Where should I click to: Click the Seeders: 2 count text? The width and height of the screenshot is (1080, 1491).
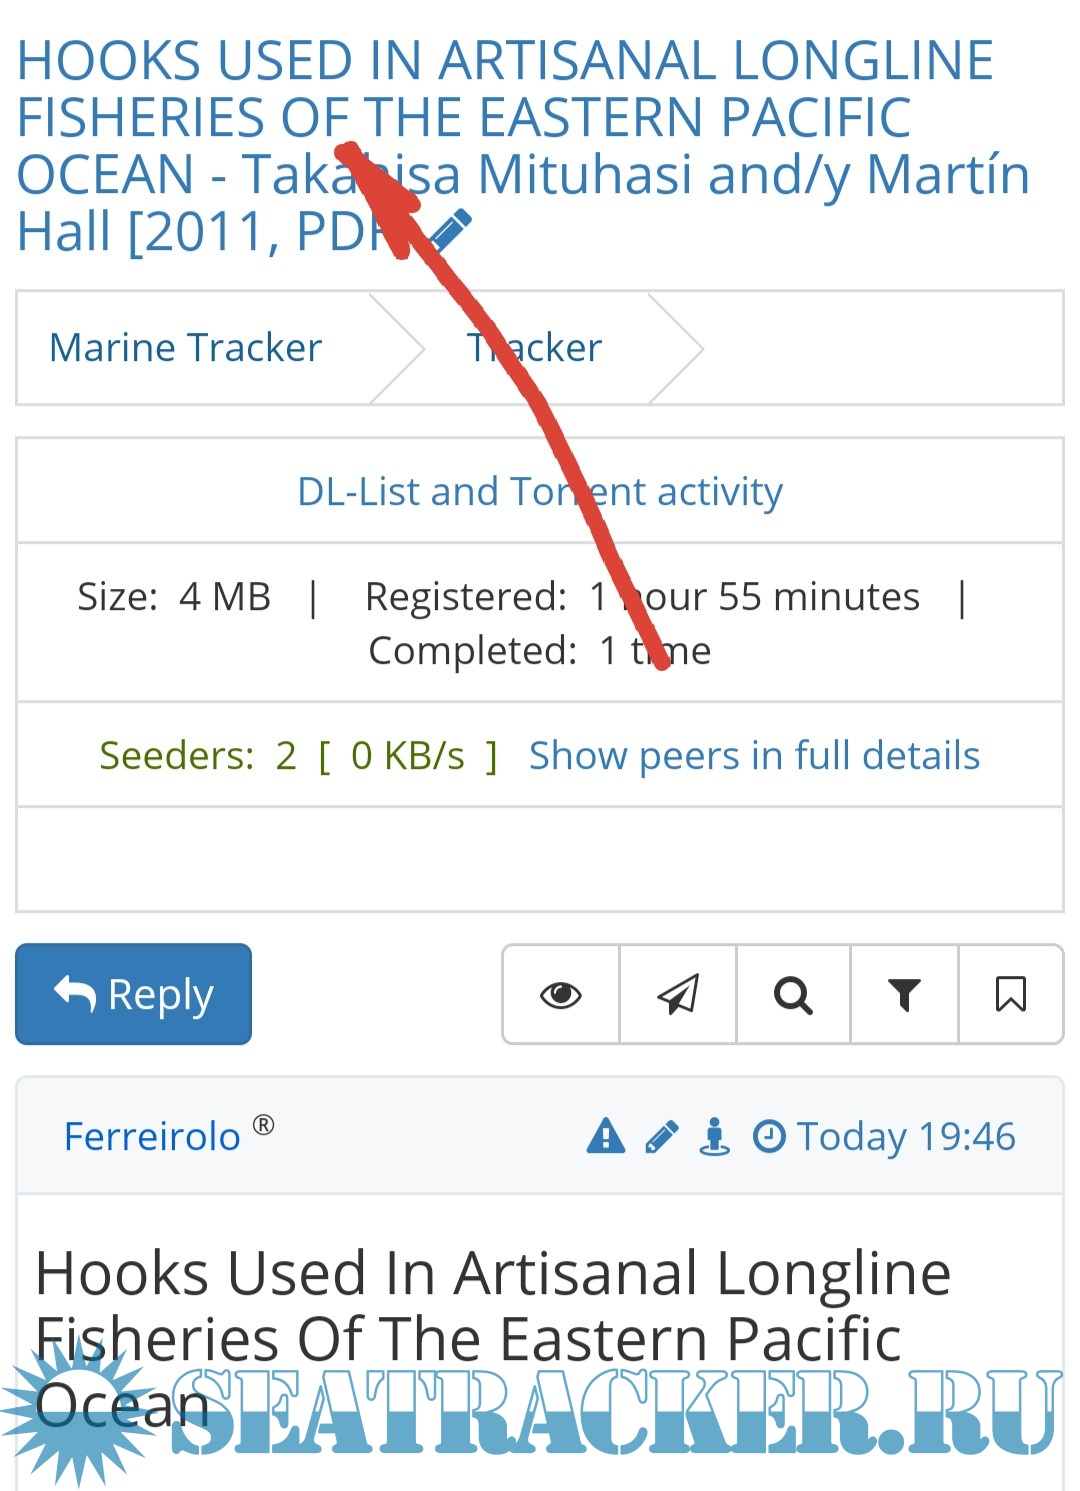tap(198, 756)
